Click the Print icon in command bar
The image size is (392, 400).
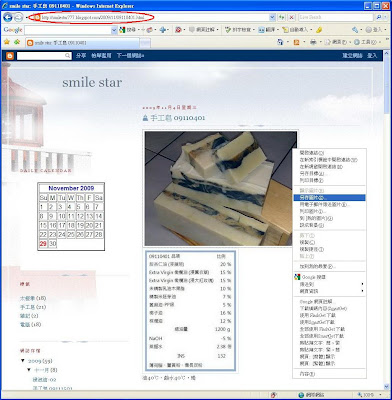coord(313,42)
